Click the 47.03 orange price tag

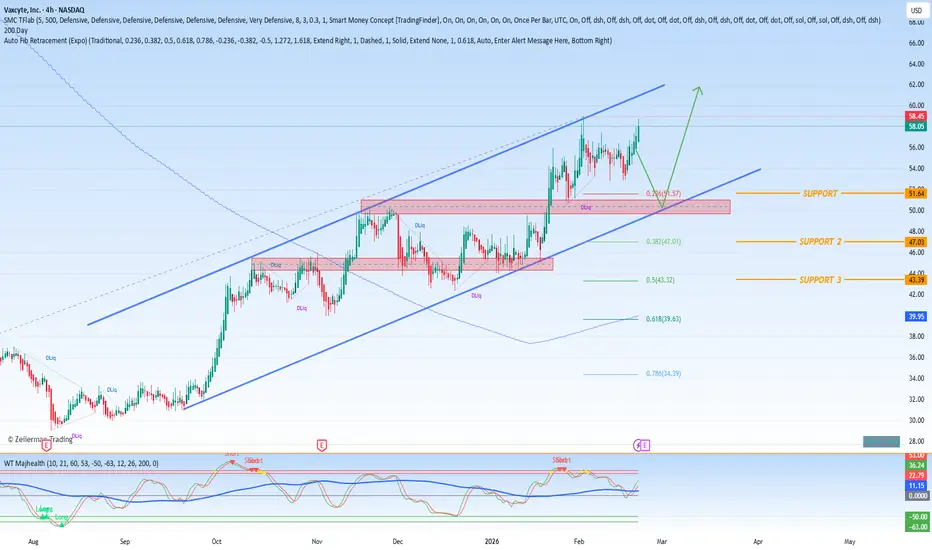pyautogui.click(x=916, y=242)
